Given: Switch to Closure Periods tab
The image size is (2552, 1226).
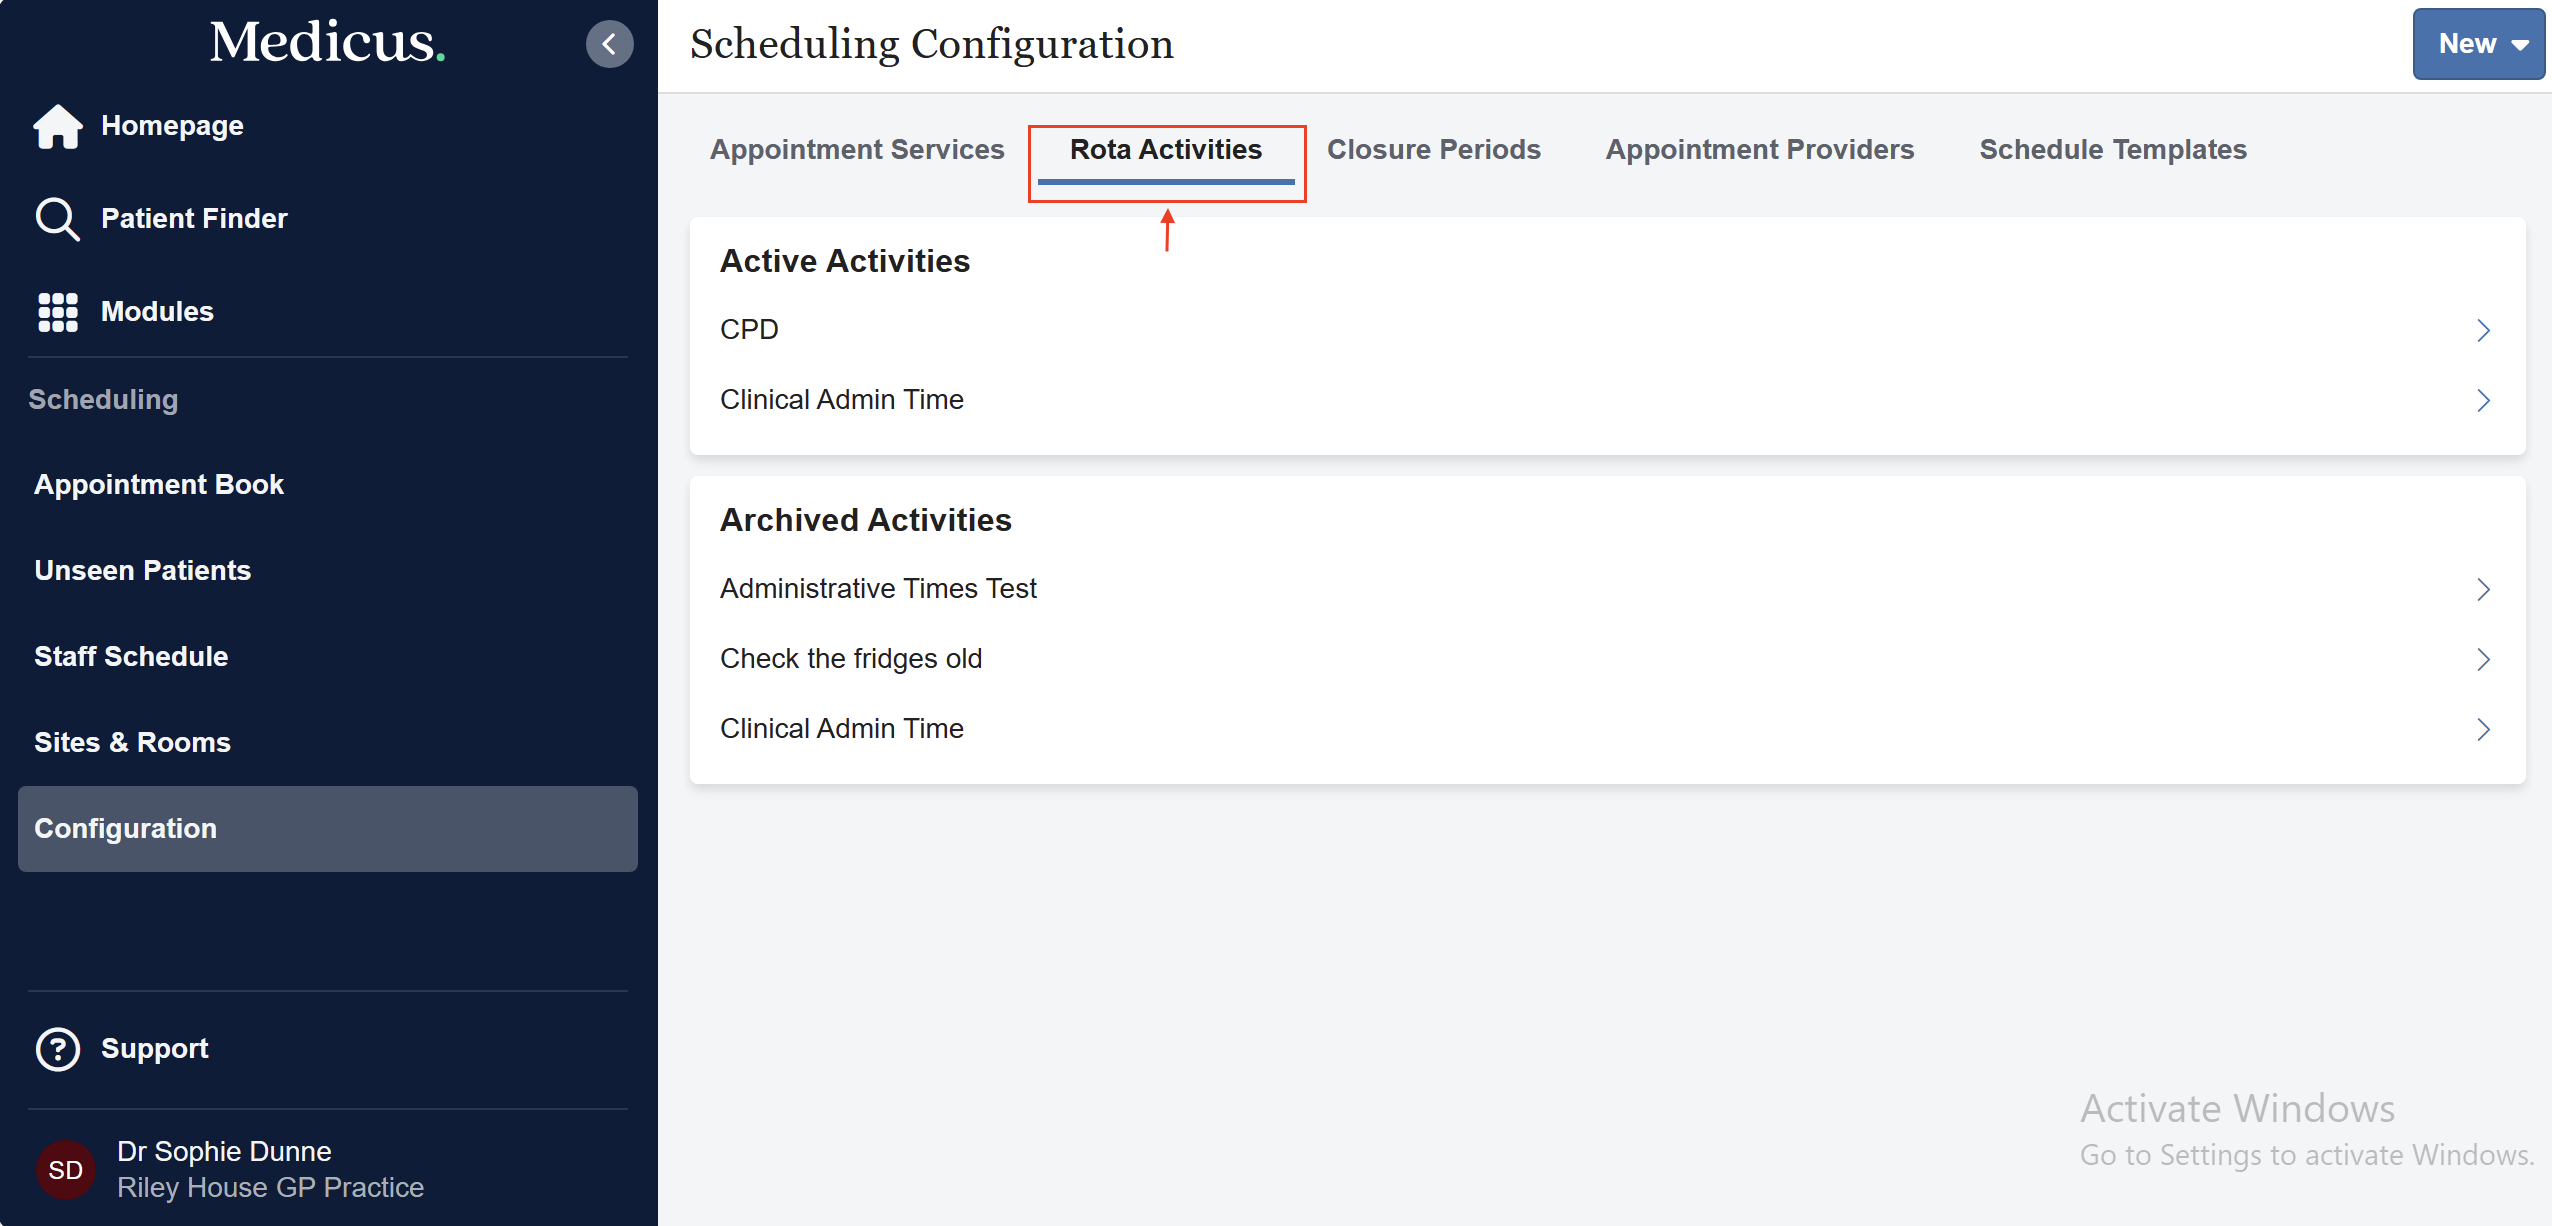Looking at the screenshot, I should (x=1433, y=150).
